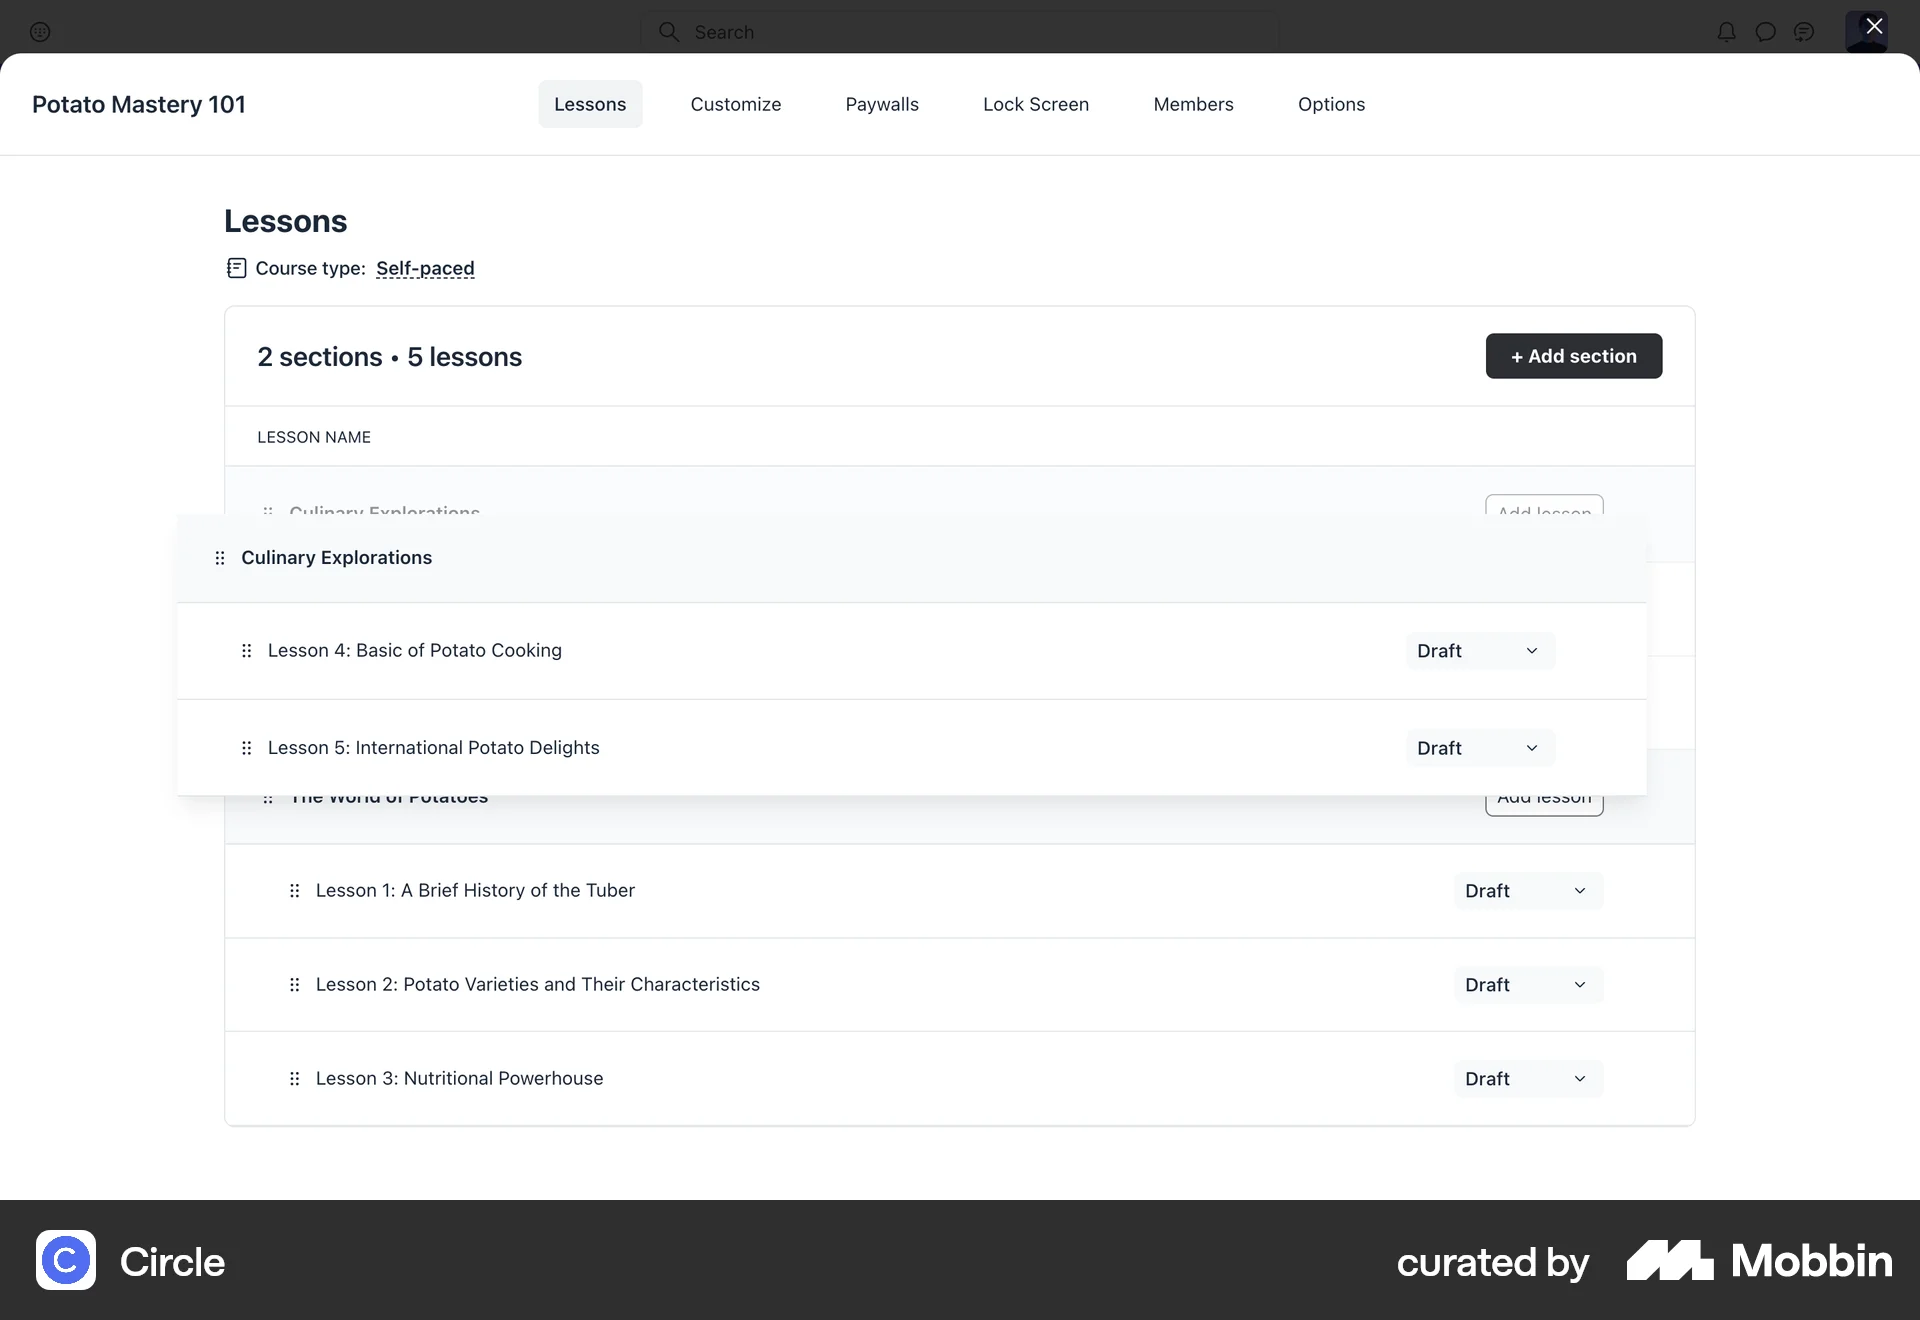This screenshot has width=1920, height=1320.
Task: Change status dropdown for Lesson 1
Action: click(1527, 890)
